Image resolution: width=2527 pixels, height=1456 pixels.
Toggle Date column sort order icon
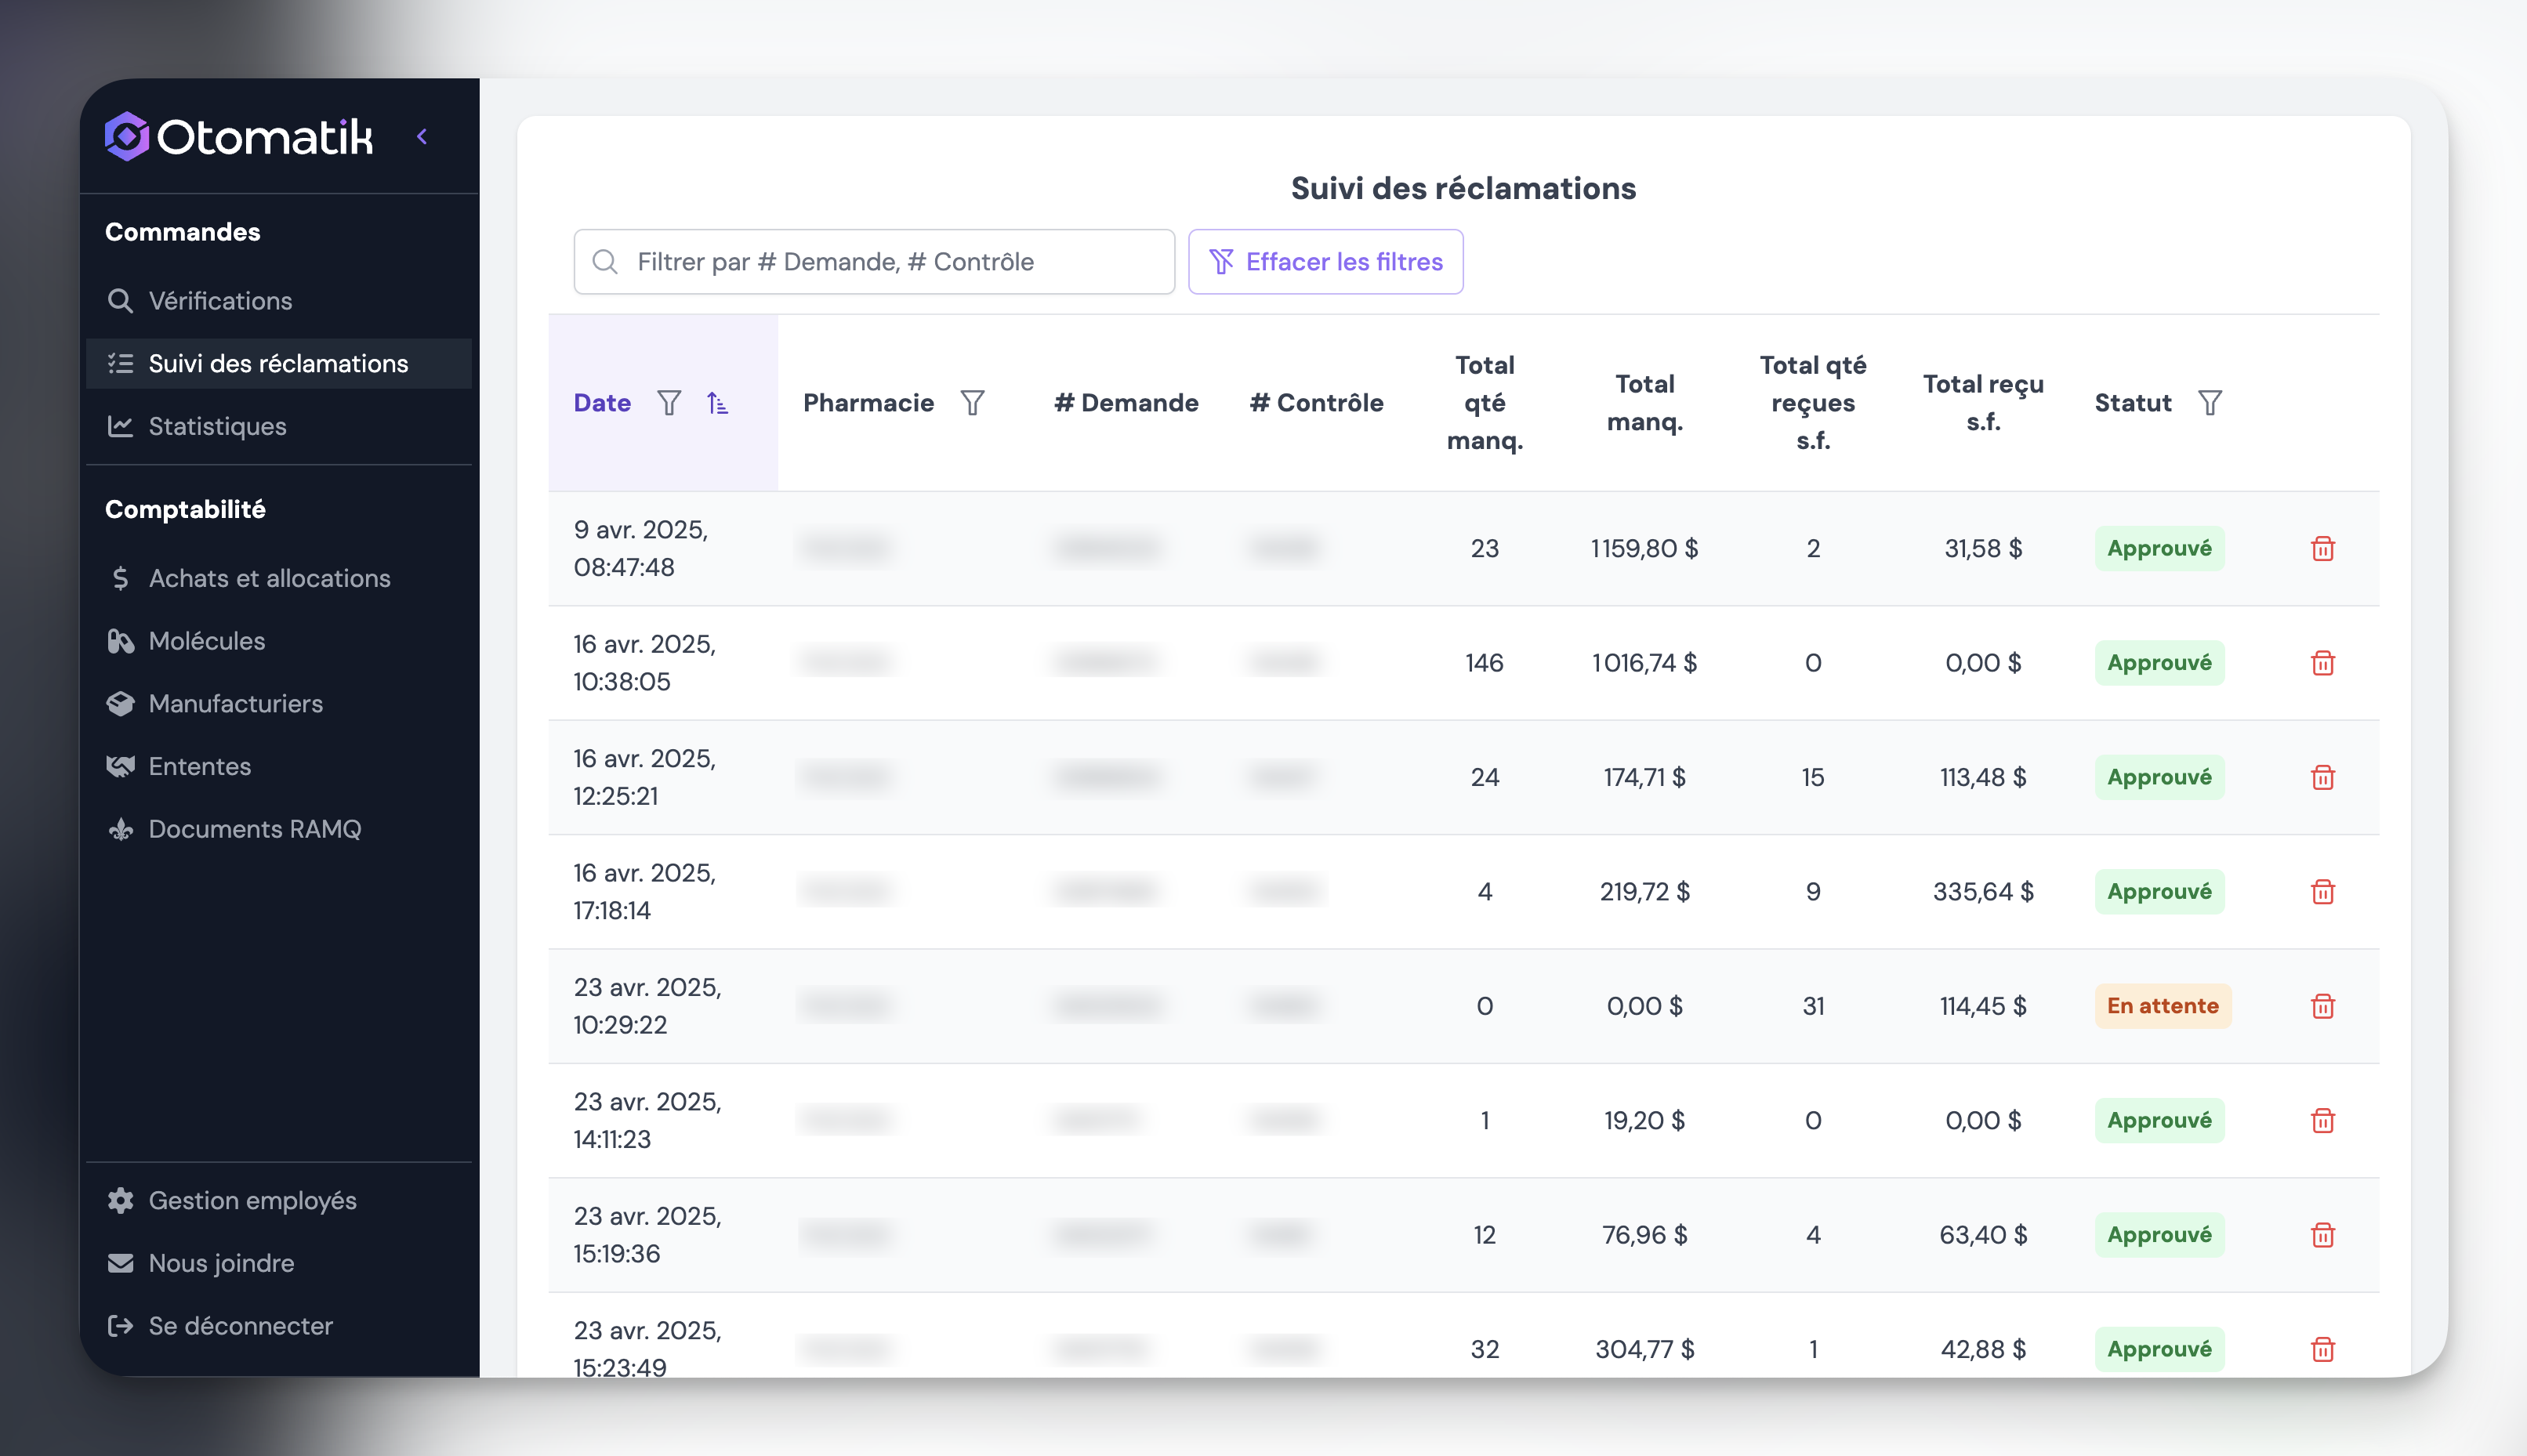point(717,403)
